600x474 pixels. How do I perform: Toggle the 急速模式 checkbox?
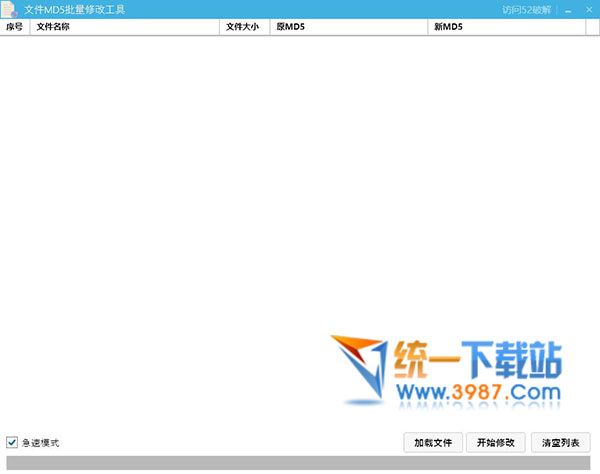[x=12, y=443]
